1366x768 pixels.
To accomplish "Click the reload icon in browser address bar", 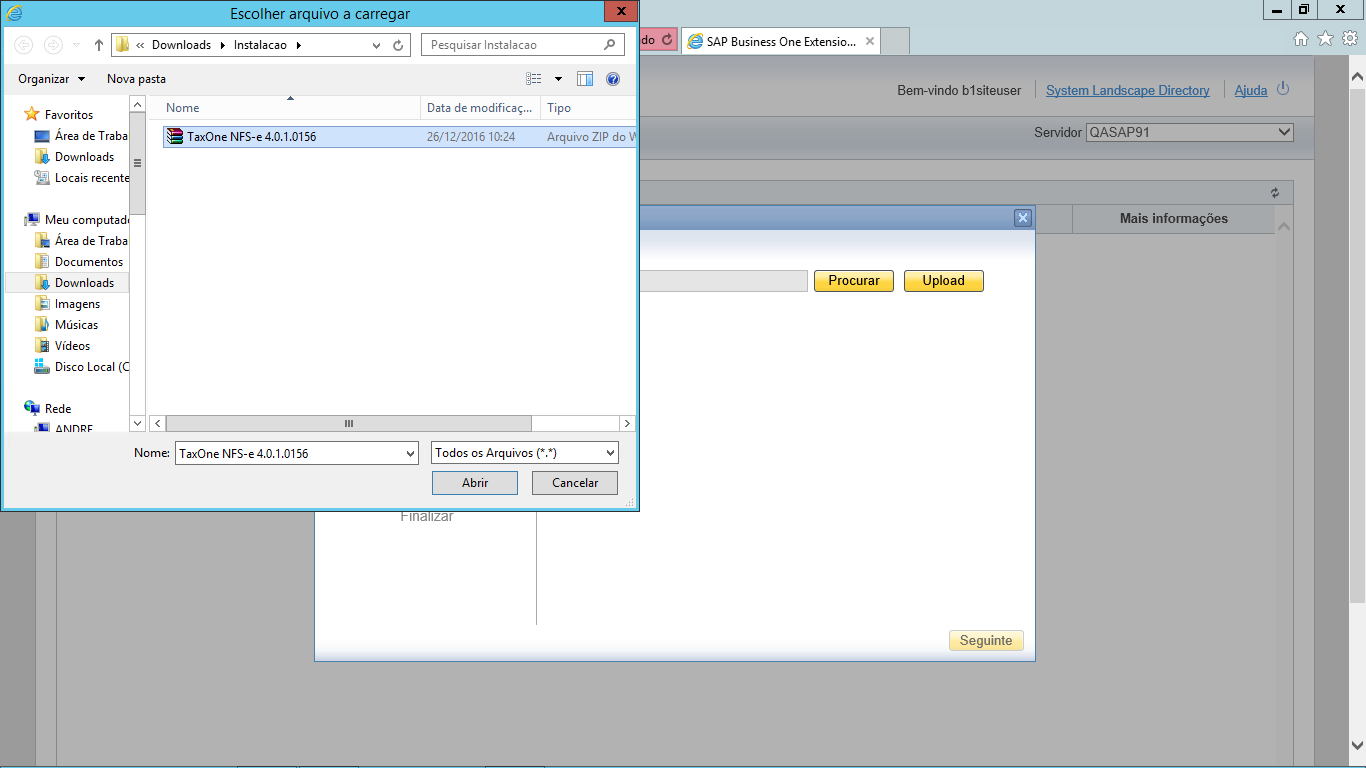I will [x=667, y=40].
